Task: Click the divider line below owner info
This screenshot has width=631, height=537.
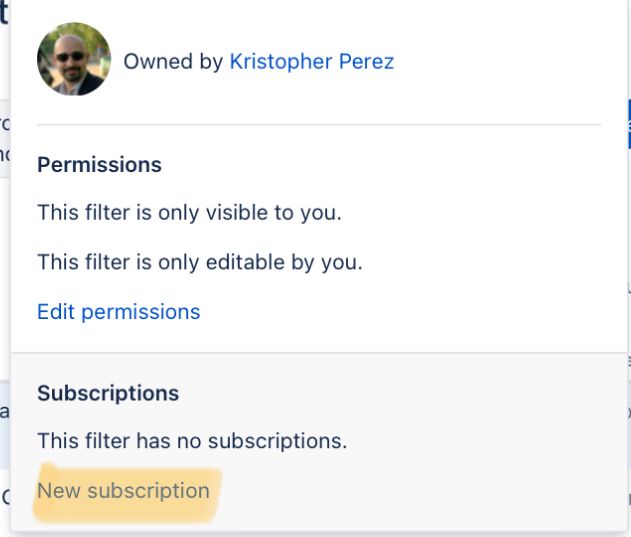Action: pos(319,125)
